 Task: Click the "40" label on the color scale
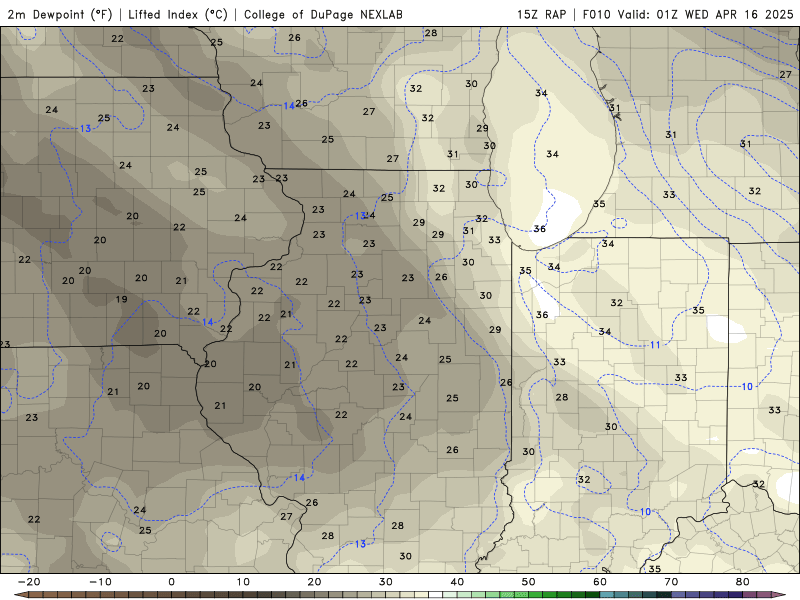click(457, 582)
